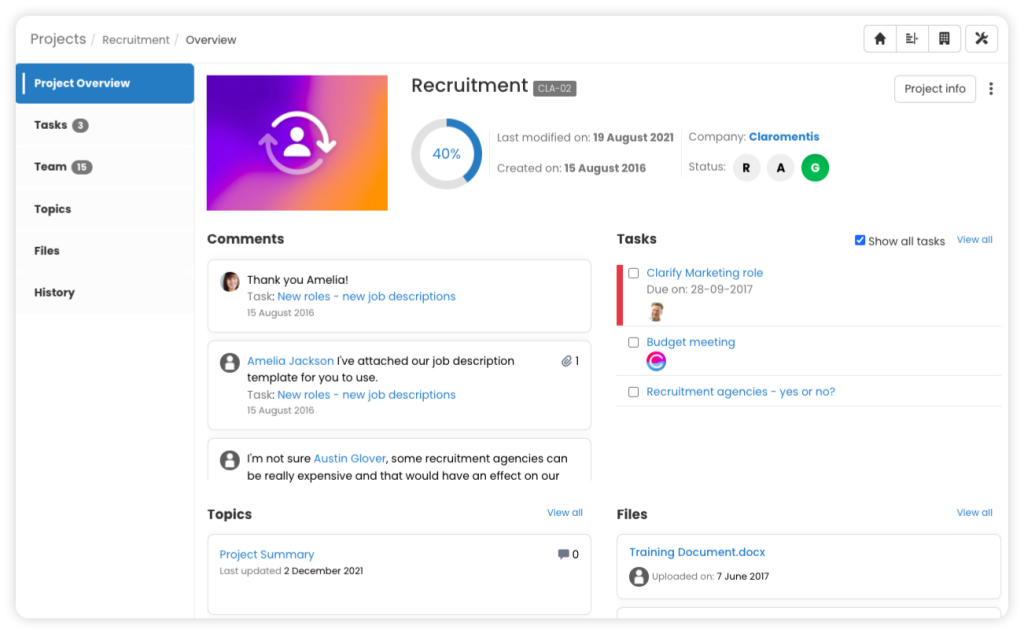Set project status to Amber

pos(780,167)
